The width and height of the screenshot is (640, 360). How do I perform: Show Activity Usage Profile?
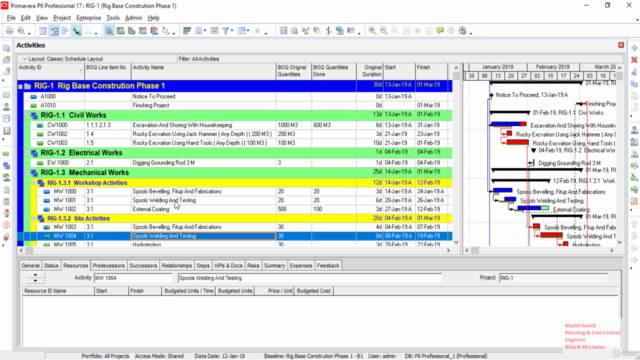pyautogui.click(x=131, y=31)
